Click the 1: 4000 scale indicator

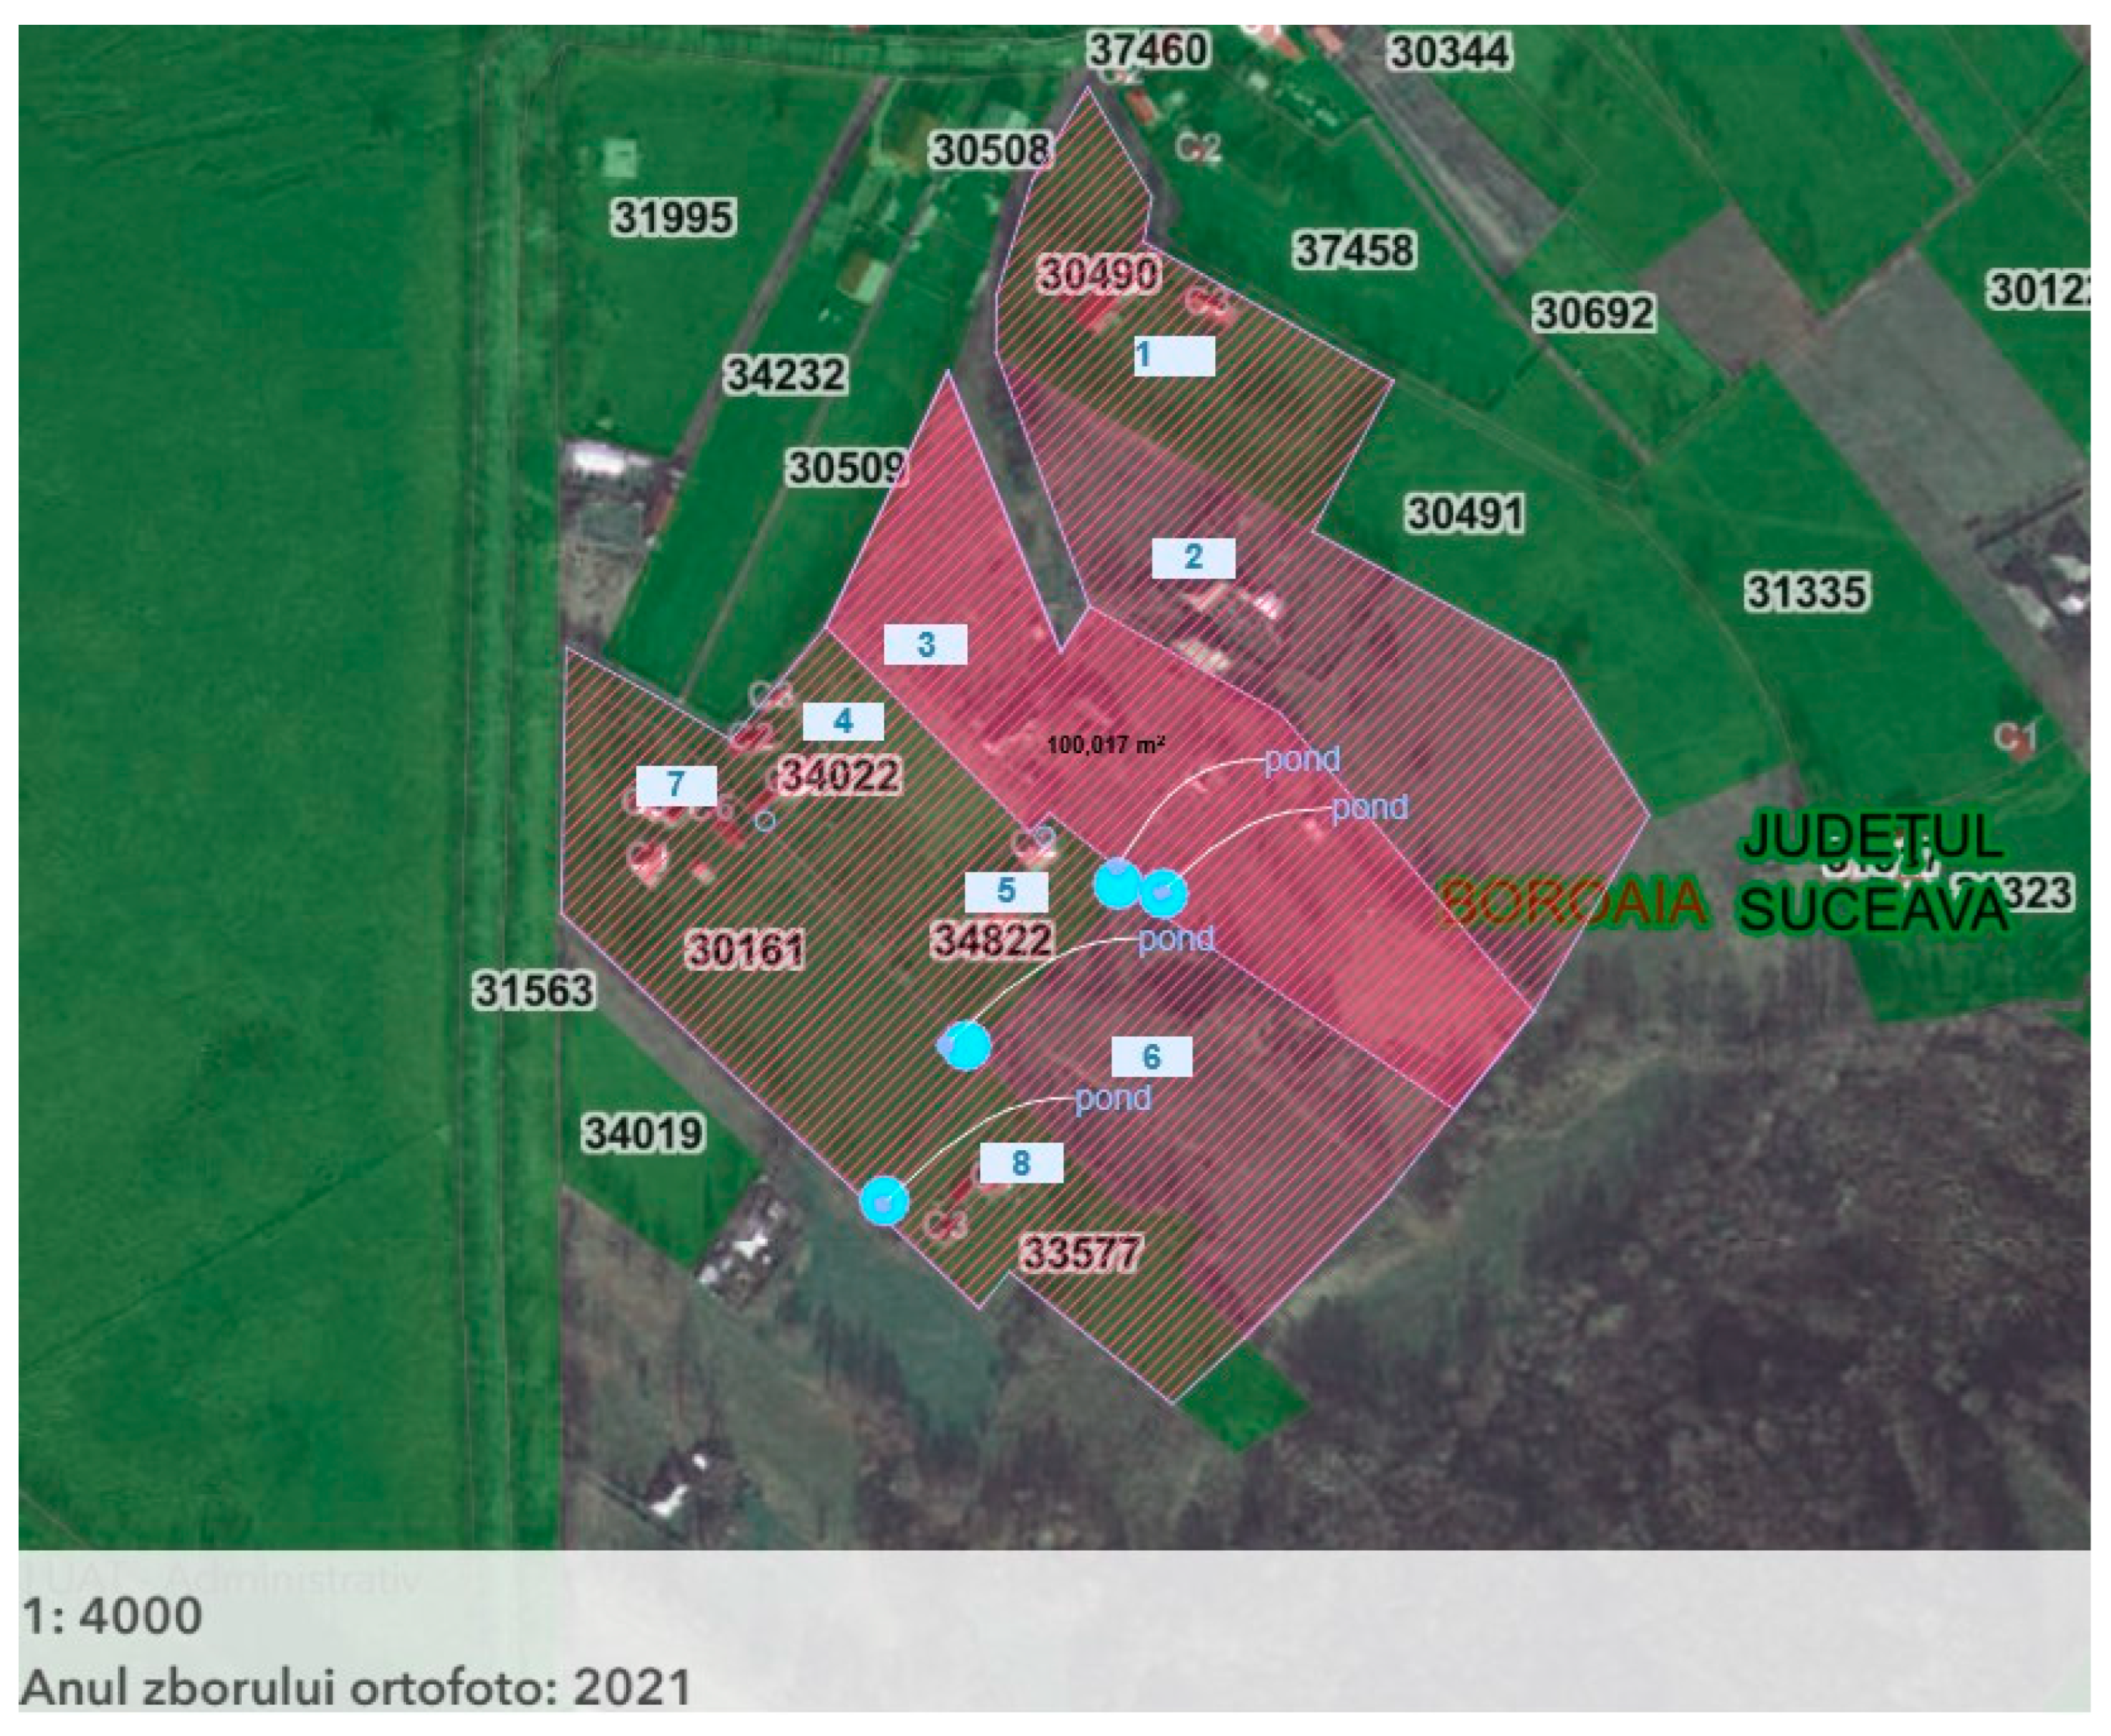tap(112, 1616)
